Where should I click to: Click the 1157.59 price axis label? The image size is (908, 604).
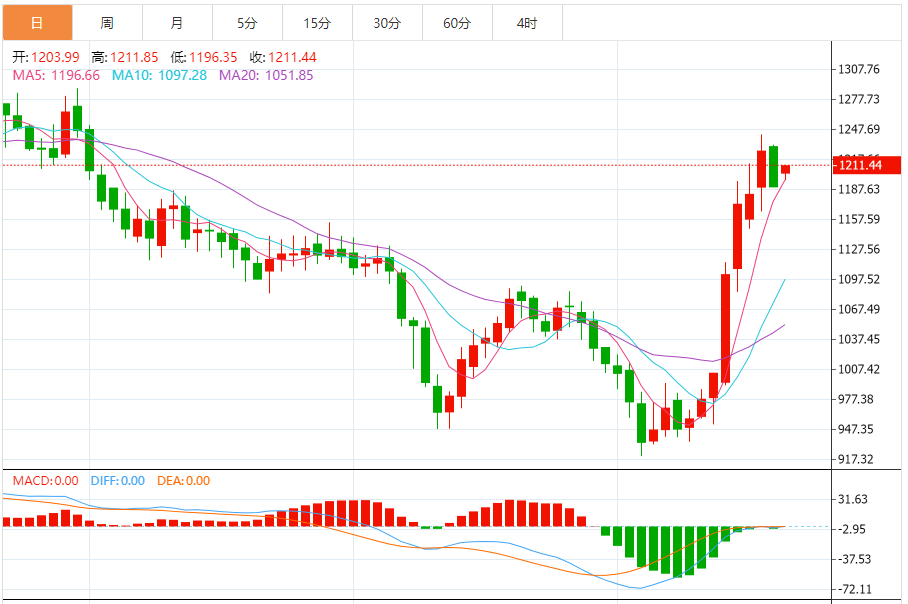coord(859,219)
